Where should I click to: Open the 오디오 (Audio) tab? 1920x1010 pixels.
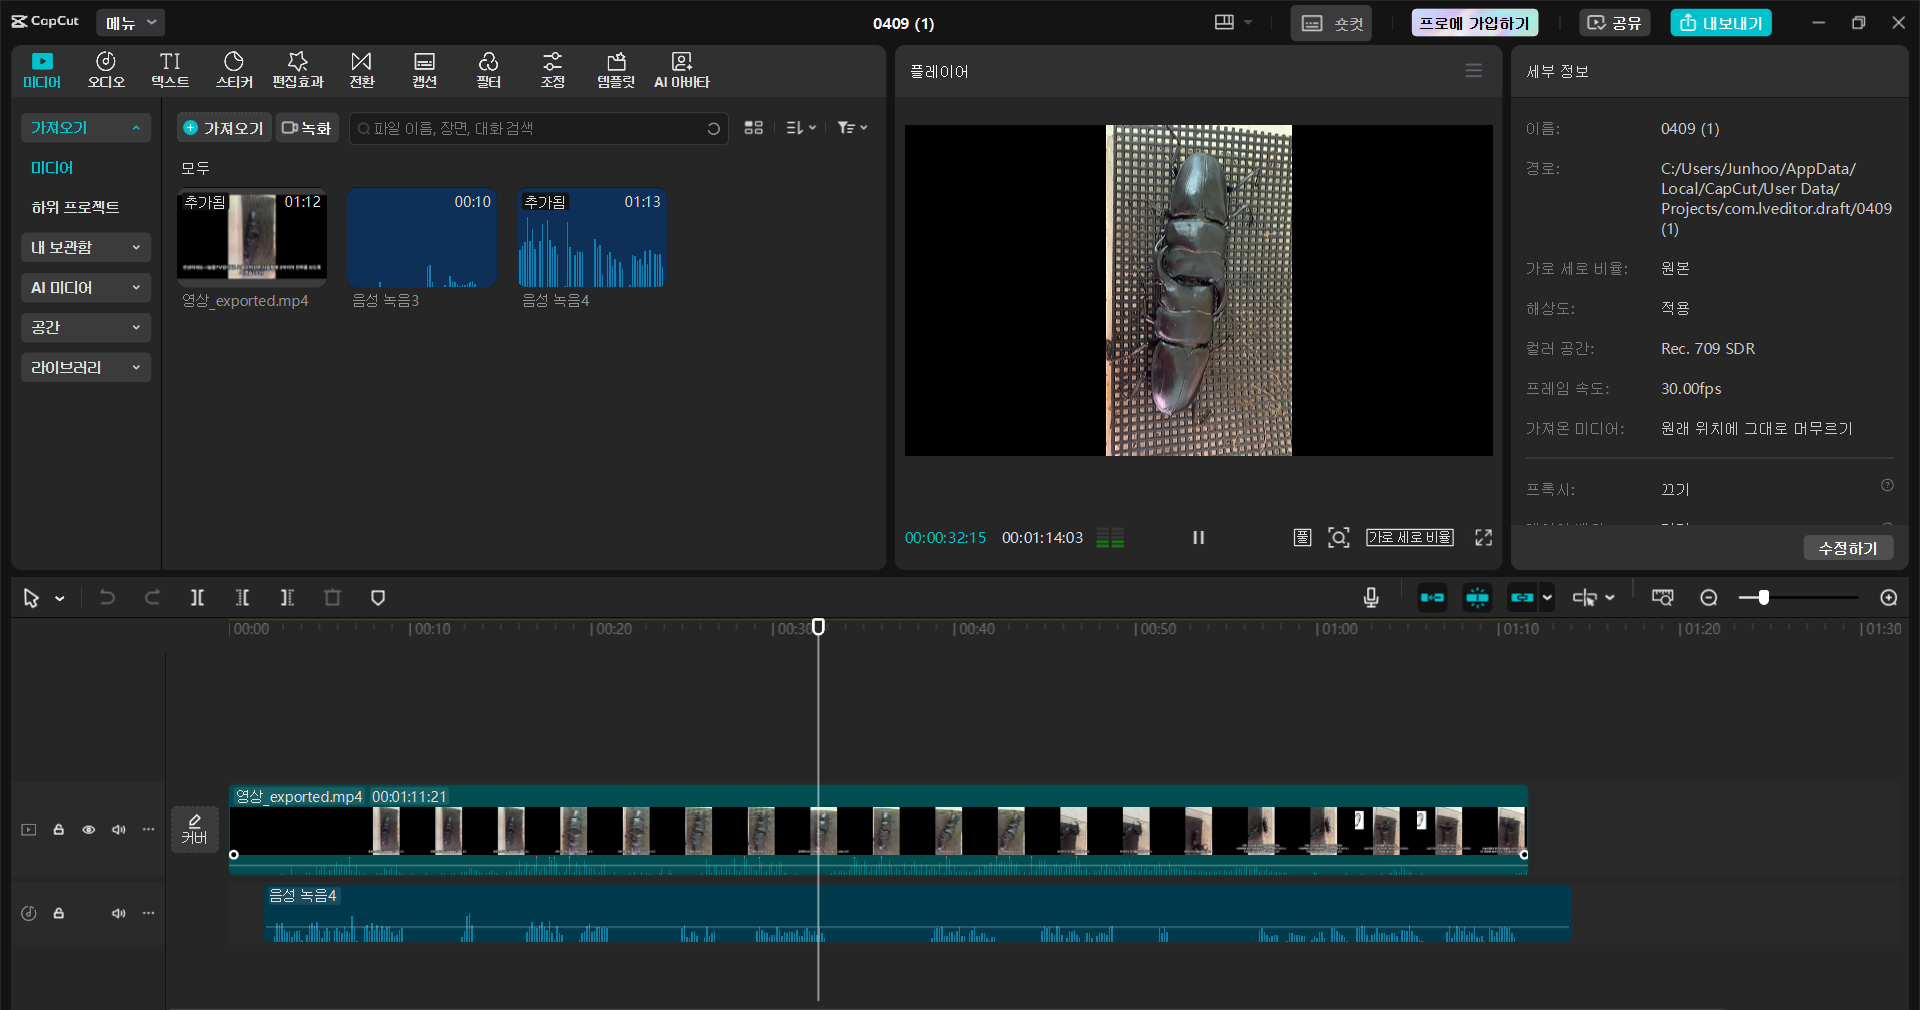(x=106, y=70)
